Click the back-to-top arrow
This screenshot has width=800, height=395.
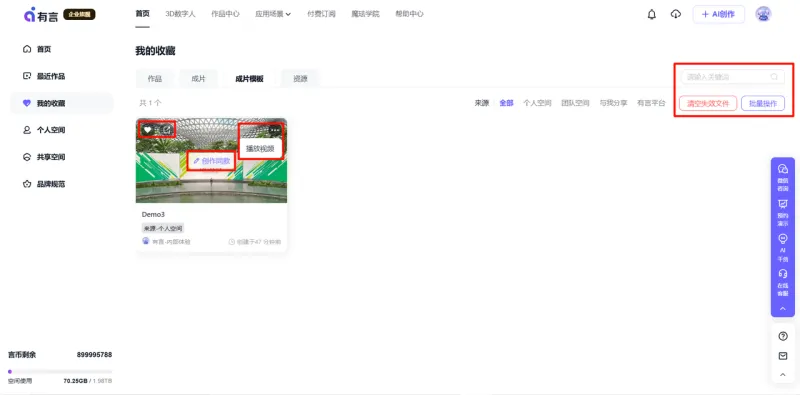coord(783,375)
